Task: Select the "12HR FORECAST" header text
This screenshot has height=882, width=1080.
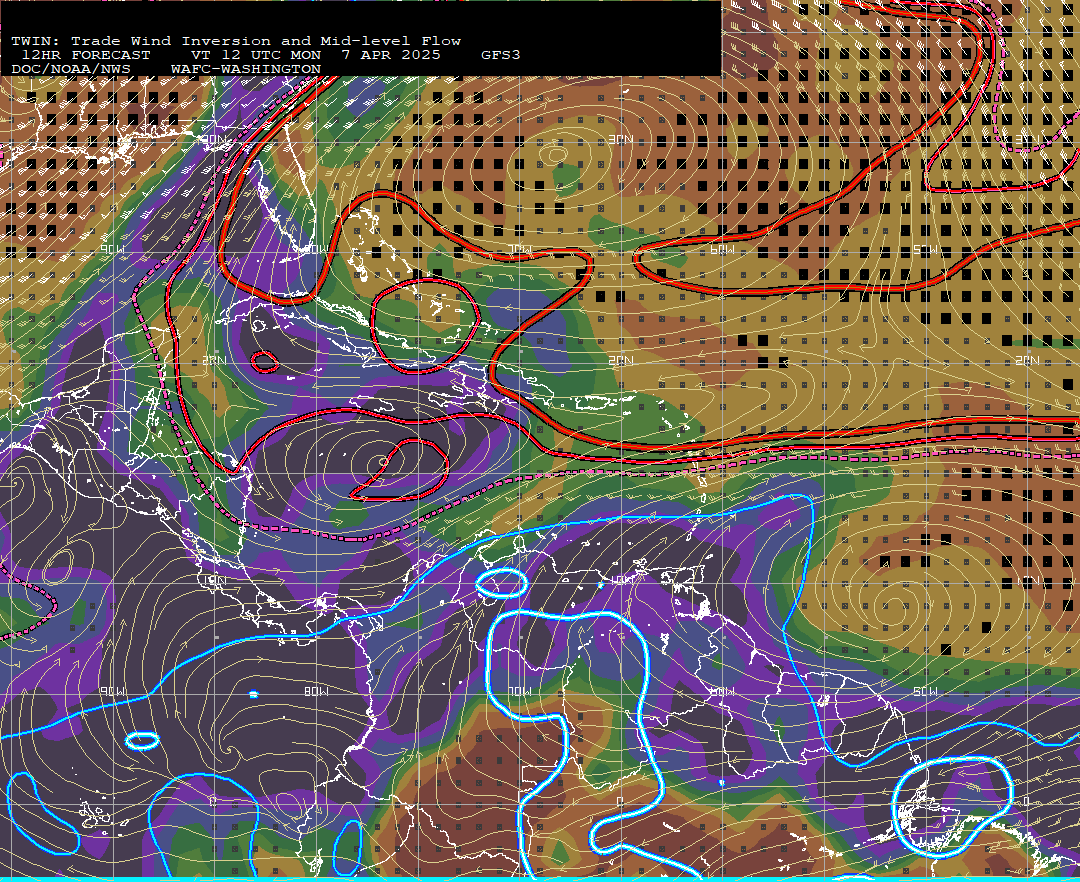Action: pyautogui.click(x=85, y=55)
